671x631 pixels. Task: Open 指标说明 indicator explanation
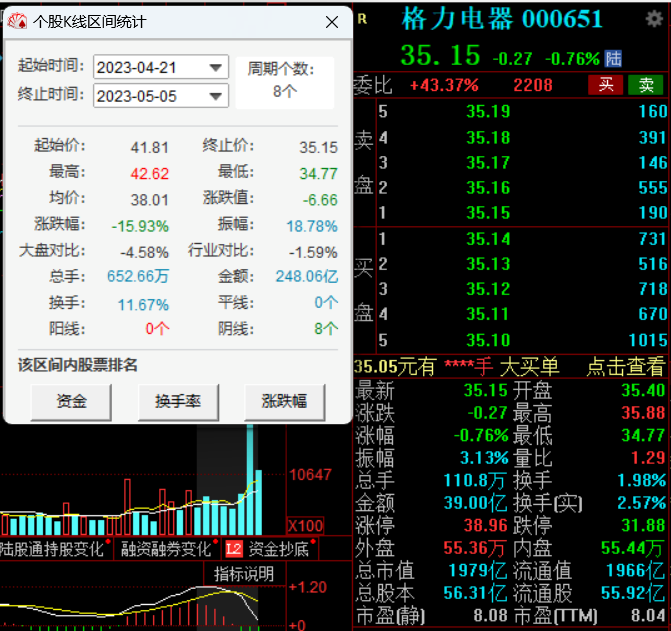click(243, 574)
